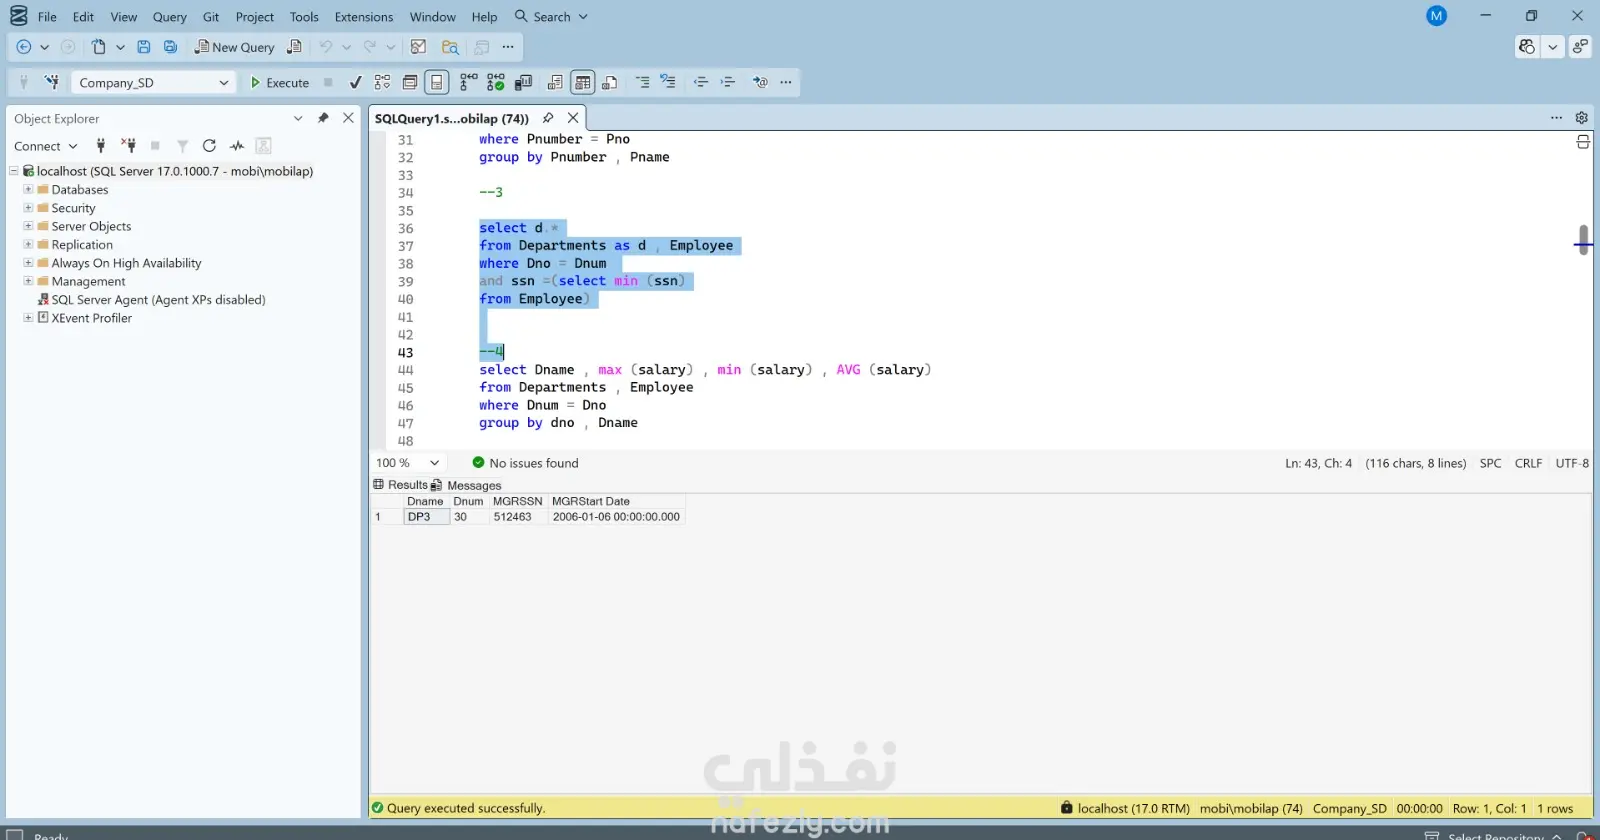This screenshot has width=1600, height=840.
Task: Switch output to Results to File
Action: click(610, 82)
